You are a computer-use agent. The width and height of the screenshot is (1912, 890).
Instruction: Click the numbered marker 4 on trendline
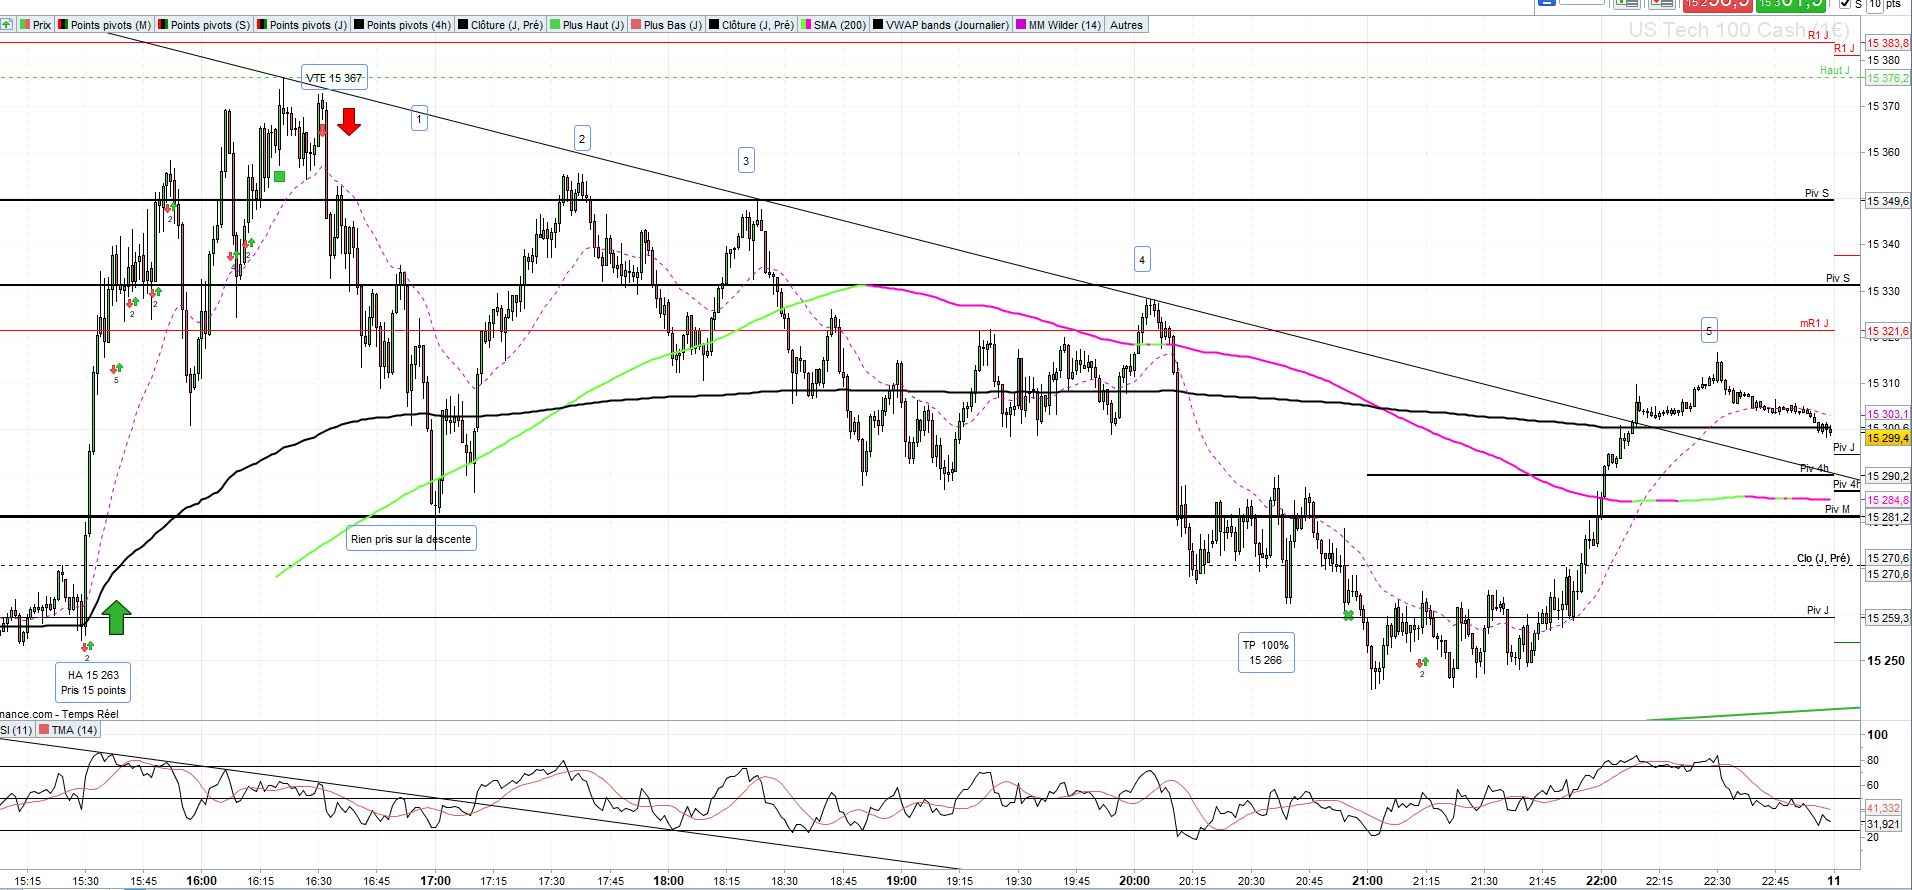click(1142, 260)
